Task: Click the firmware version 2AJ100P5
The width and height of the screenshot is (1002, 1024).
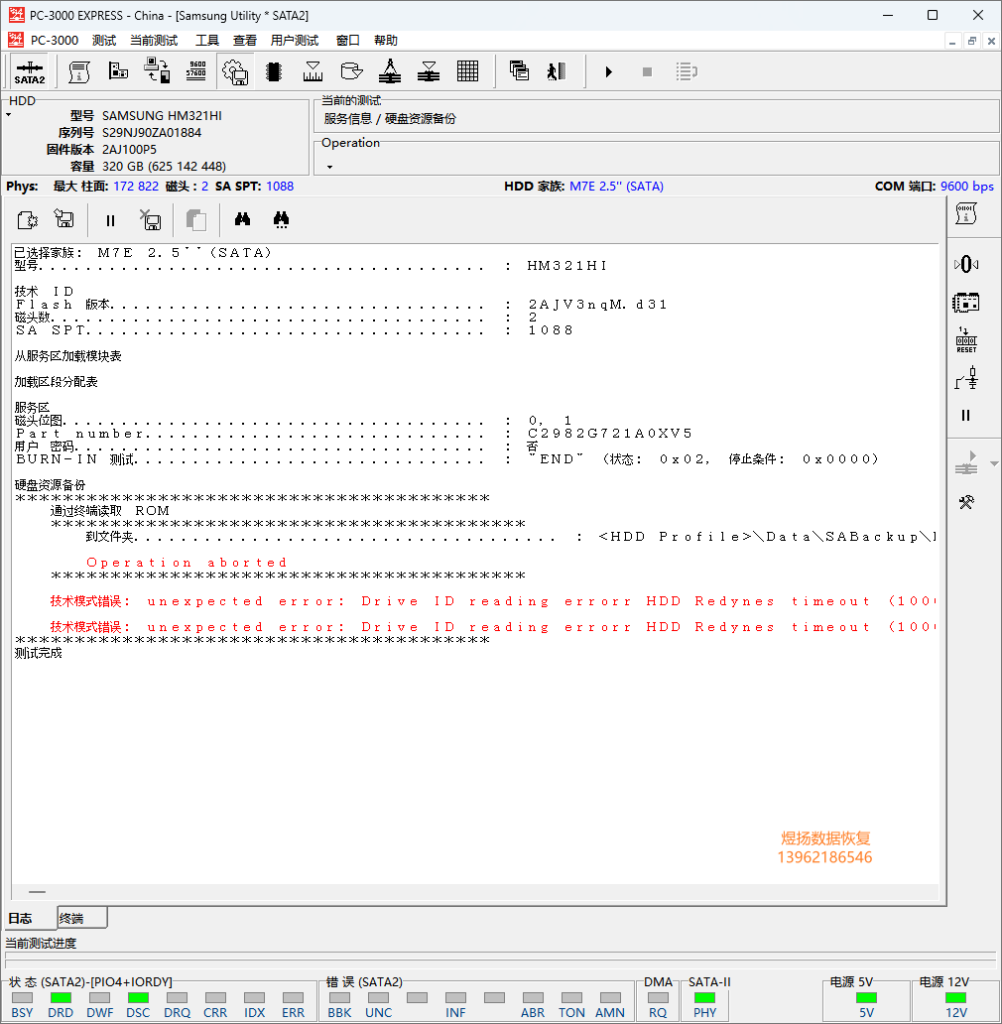Action: pos(129,150)
